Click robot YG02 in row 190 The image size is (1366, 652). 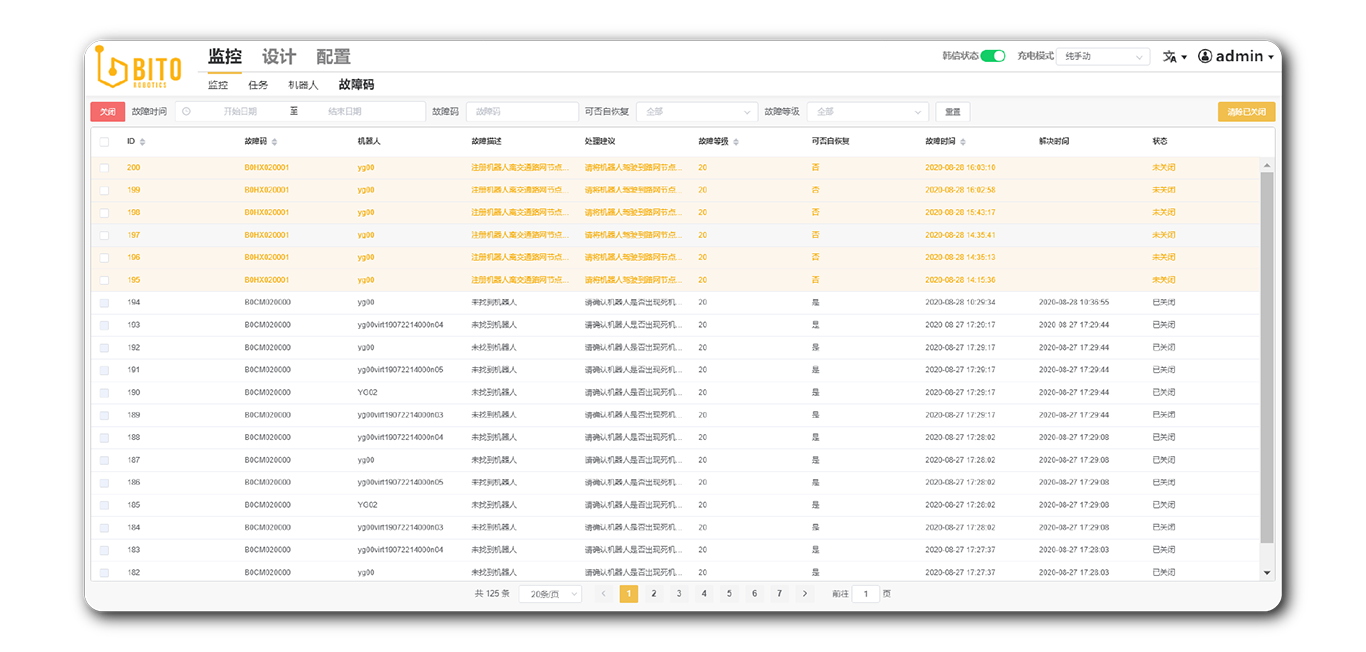(x=367, y=392)
